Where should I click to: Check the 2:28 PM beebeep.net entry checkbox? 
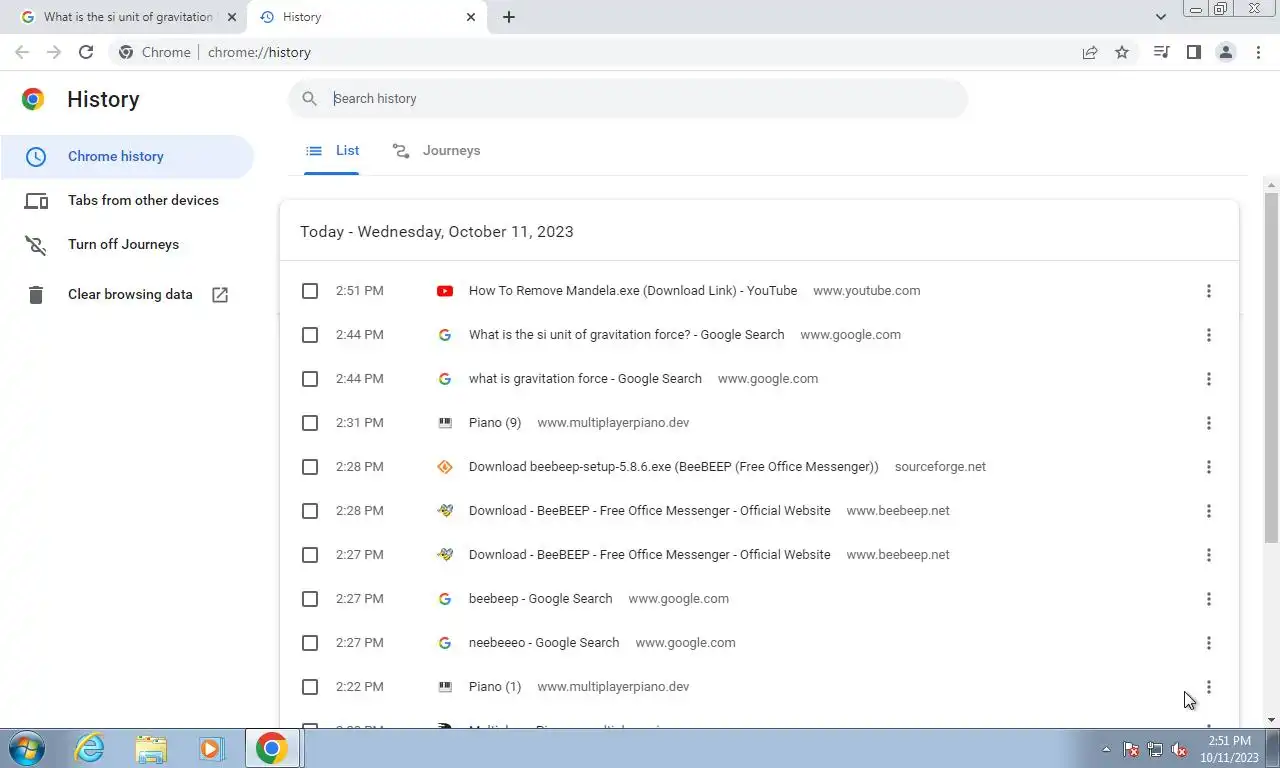pyautogui.click(x=310, y=511)
